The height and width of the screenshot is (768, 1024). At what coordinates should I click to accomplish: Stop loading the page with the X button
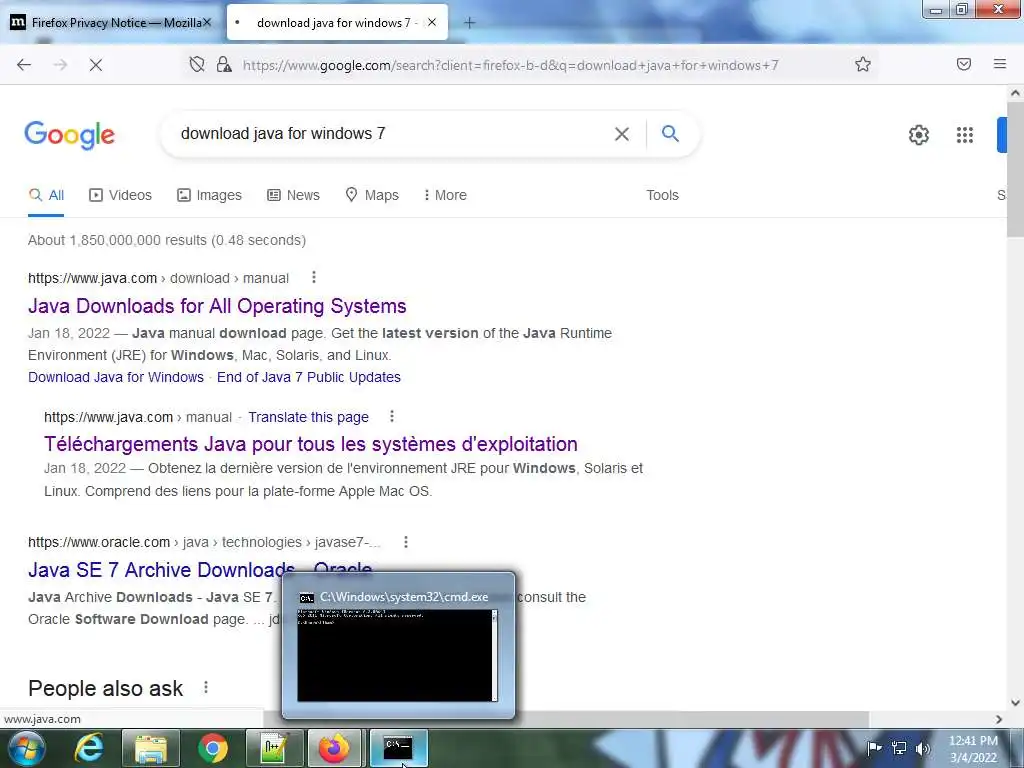pos(95,65)
